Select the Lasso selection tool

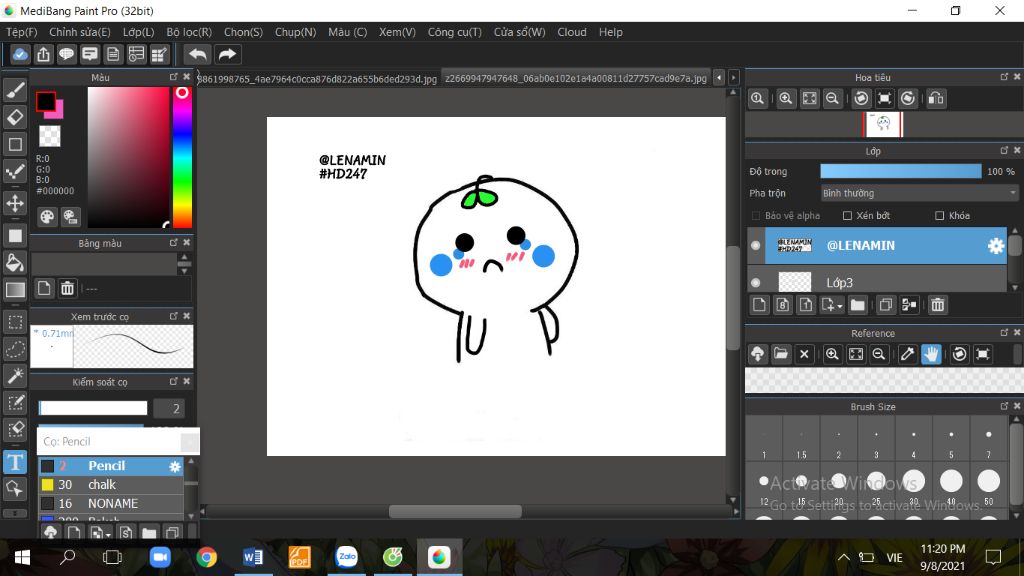click(x=15, y=349)
